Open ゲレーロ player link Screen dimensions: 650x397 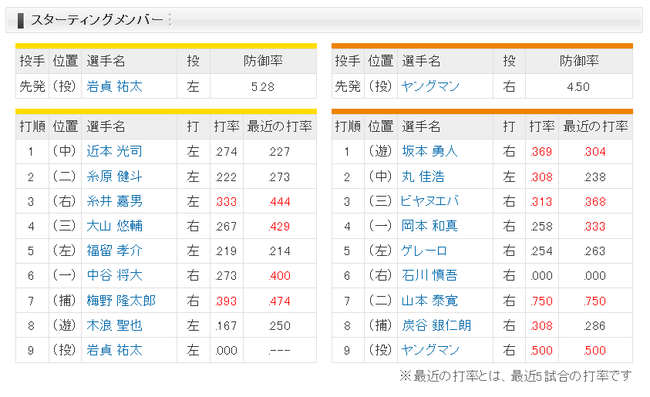[x=424, y=251]
